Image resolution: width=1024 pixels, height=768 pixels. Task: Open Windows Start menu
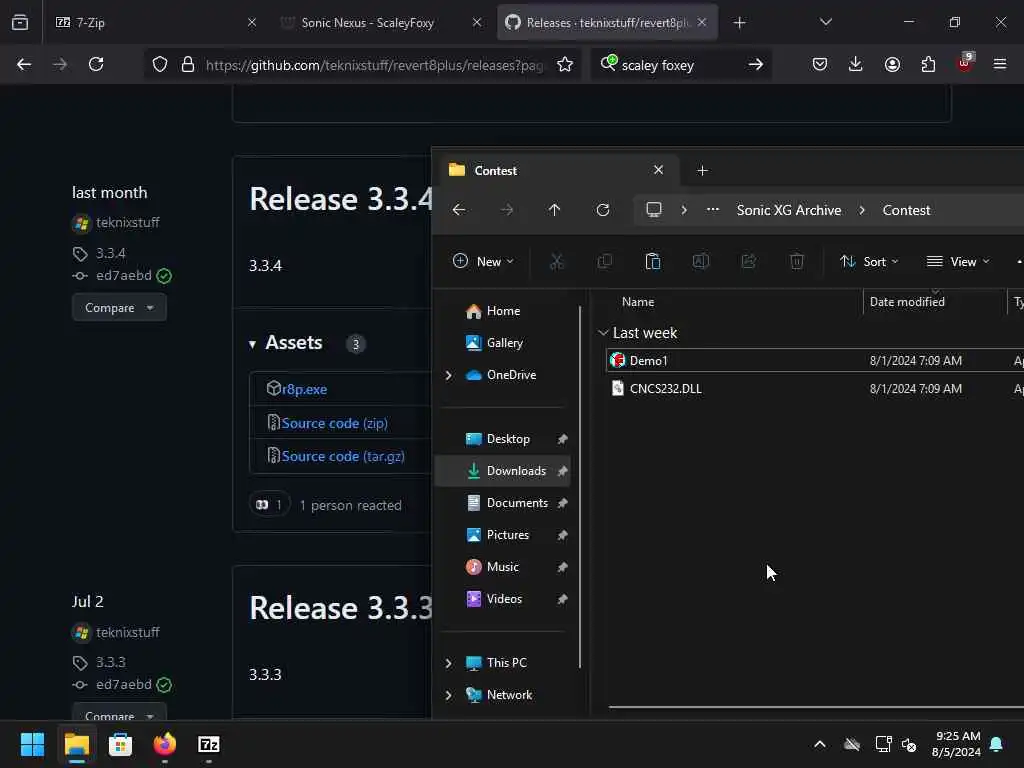(x=32, y=744)
